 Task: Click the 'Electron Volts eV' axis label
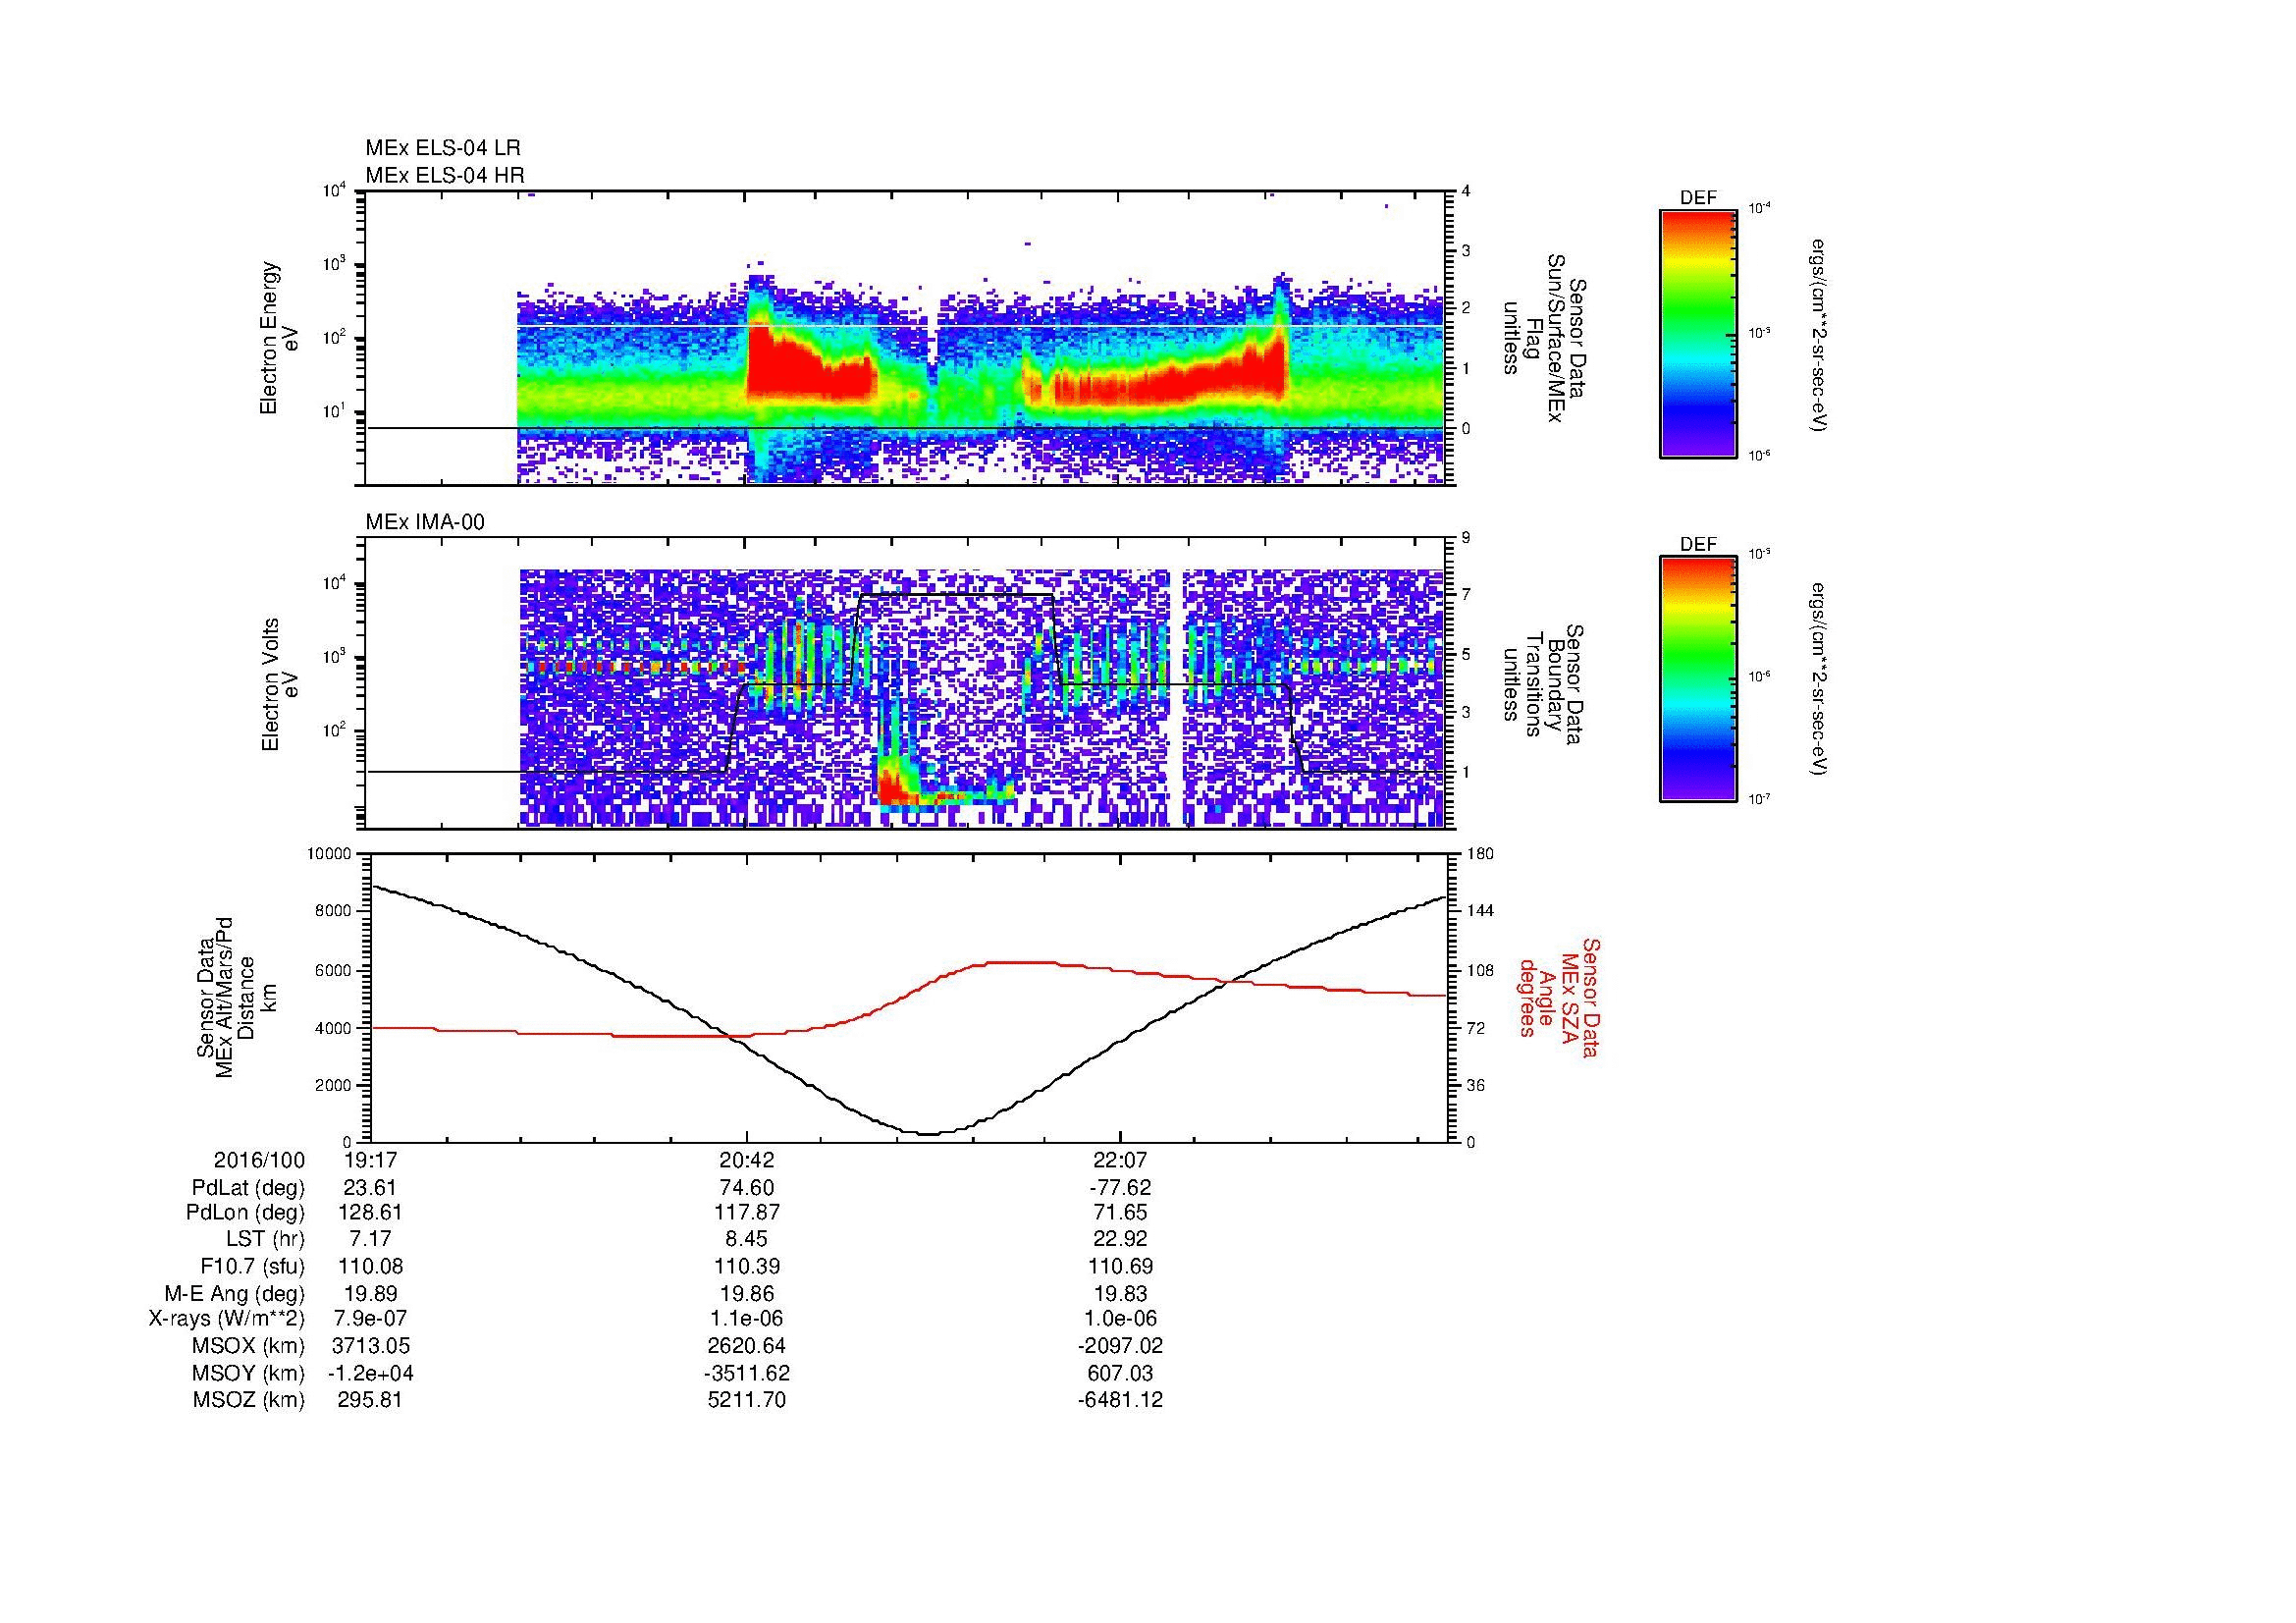click(279, 685)
